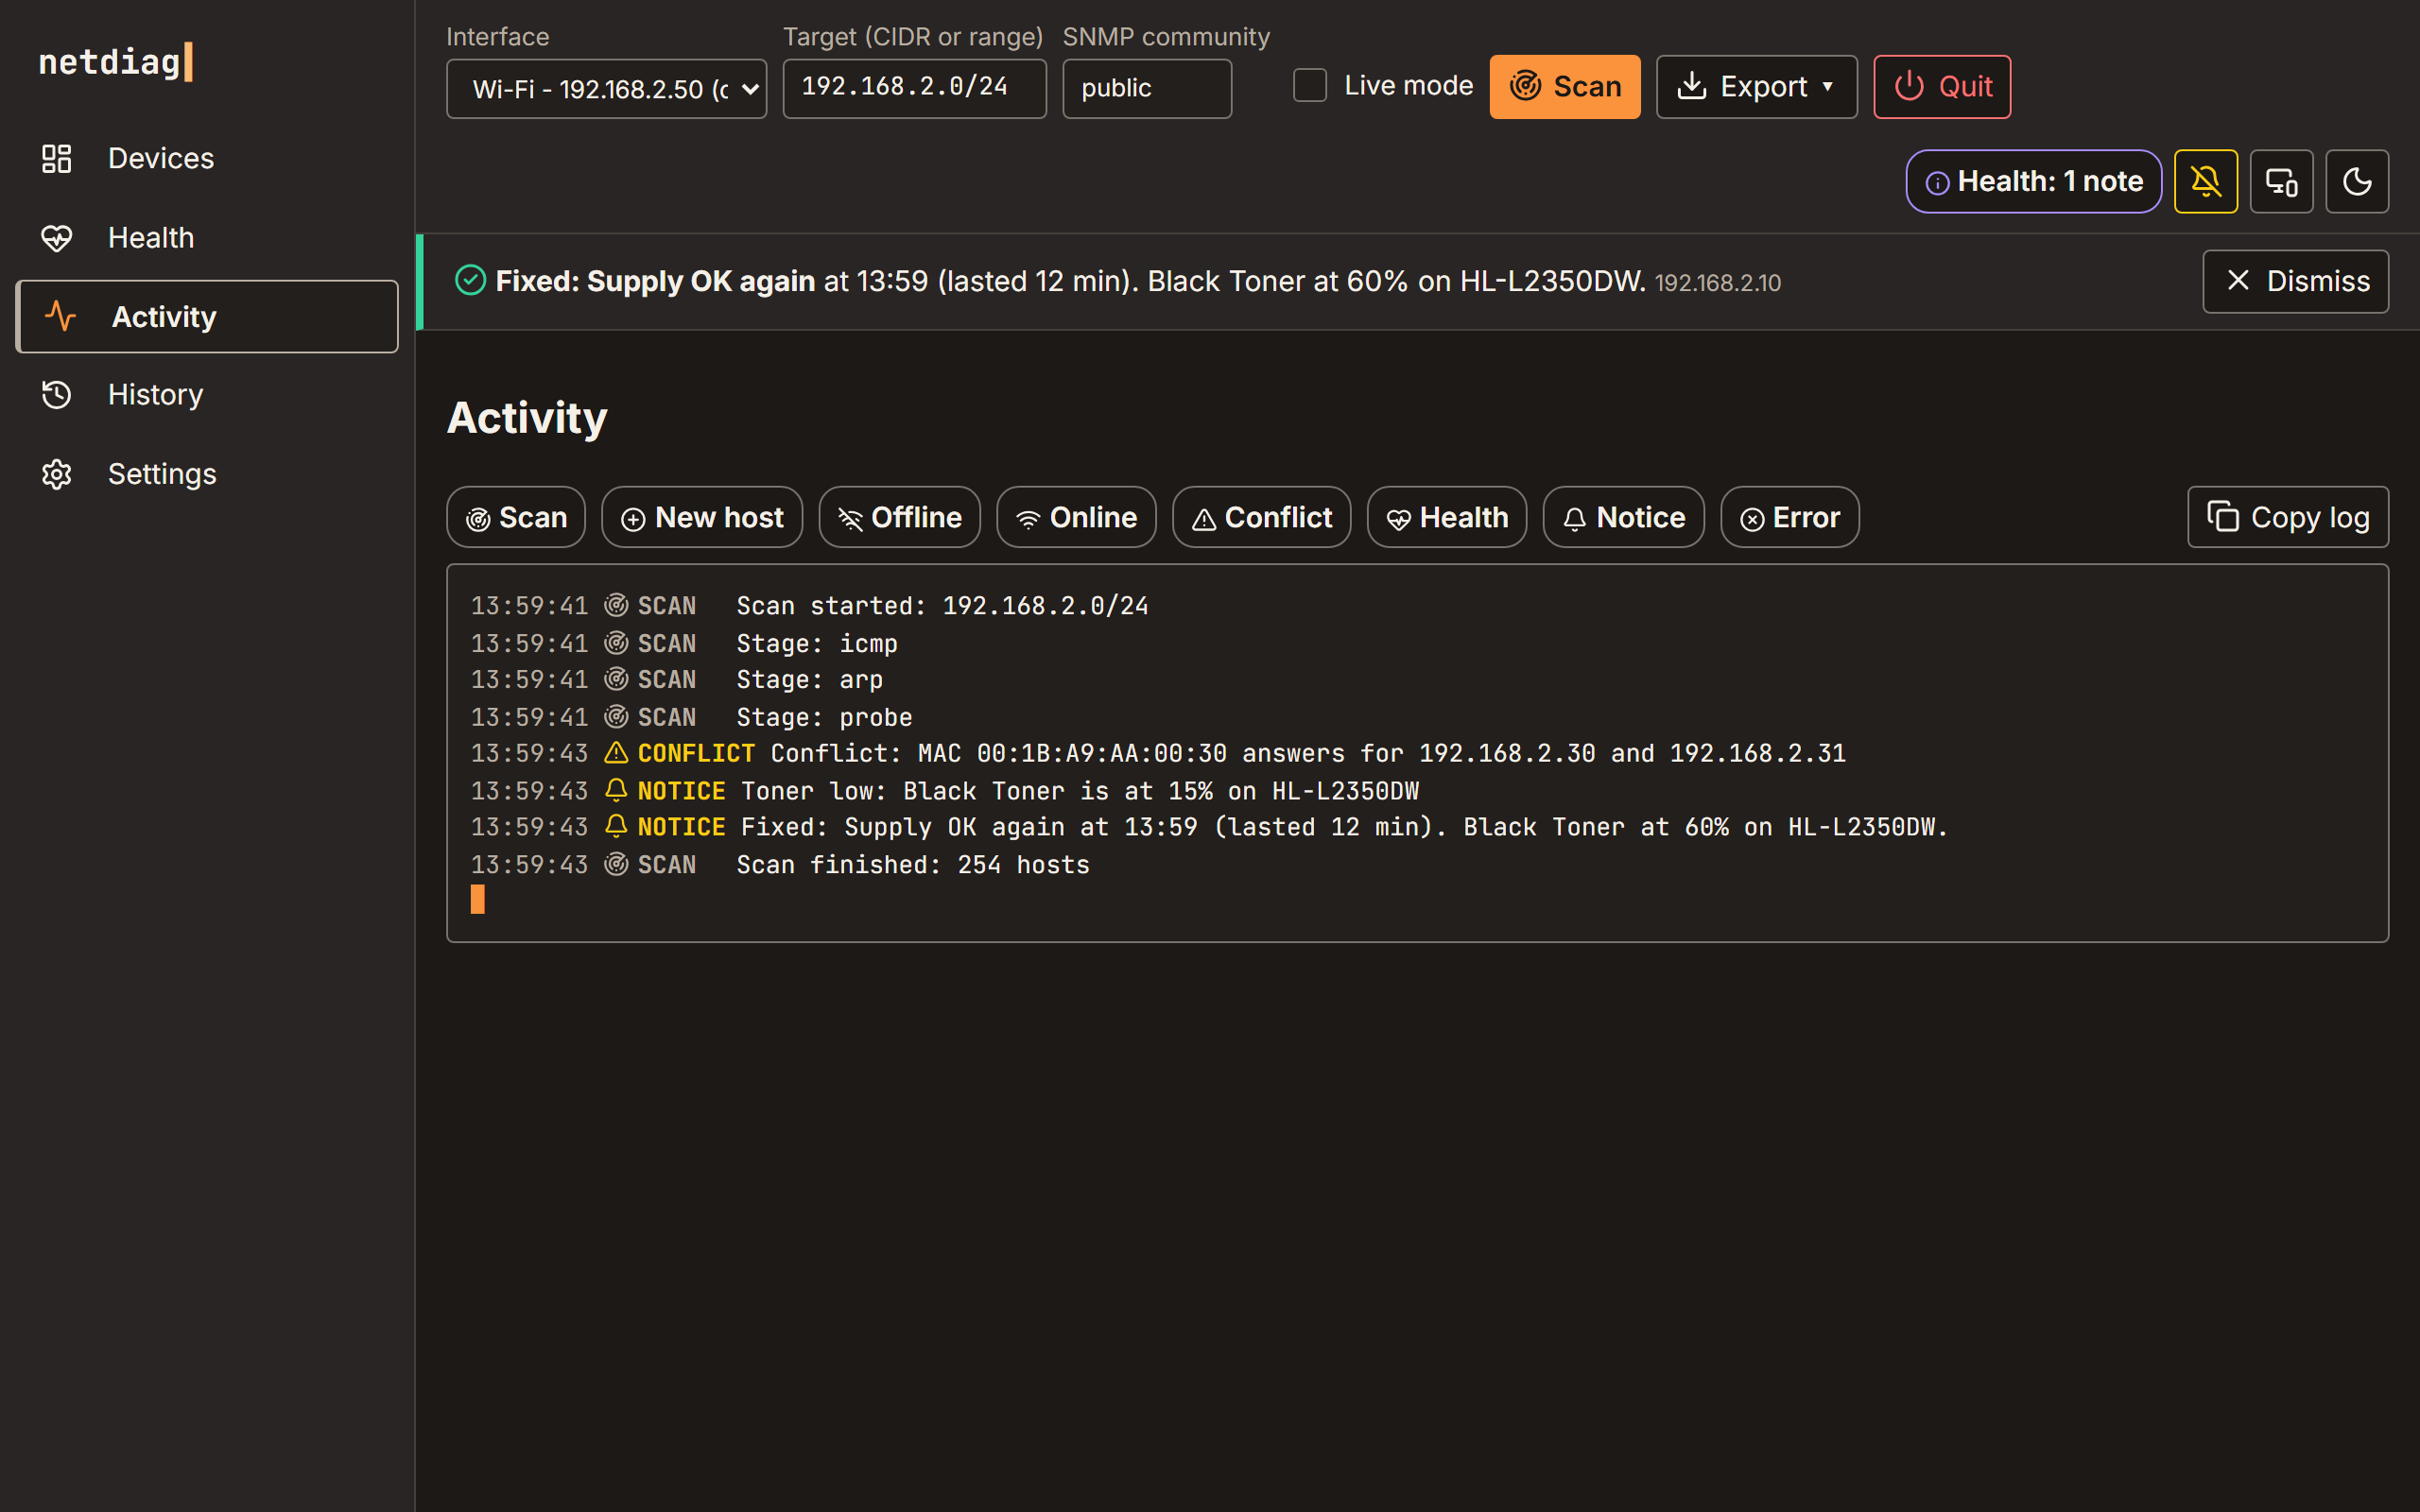Expand the Interface dropdown
This screenshot has width=2420, height=1512.
(x=606, y=89)
